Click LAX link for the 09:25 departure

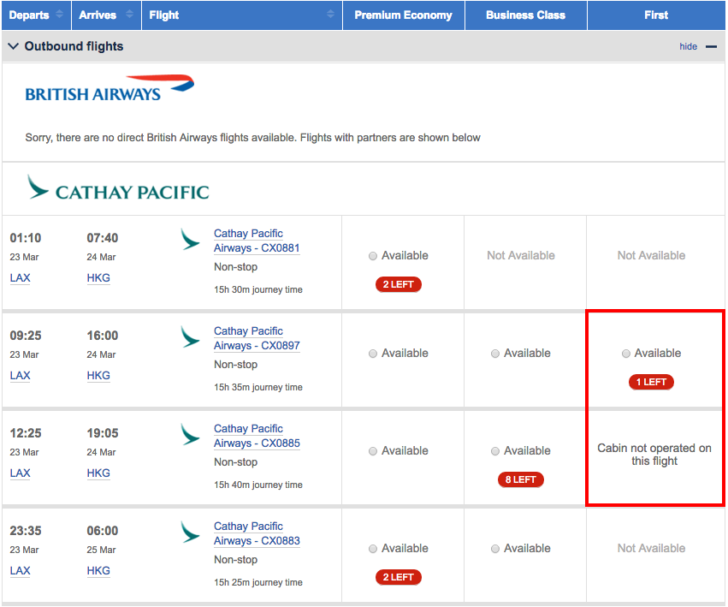[x=20, y=375]
